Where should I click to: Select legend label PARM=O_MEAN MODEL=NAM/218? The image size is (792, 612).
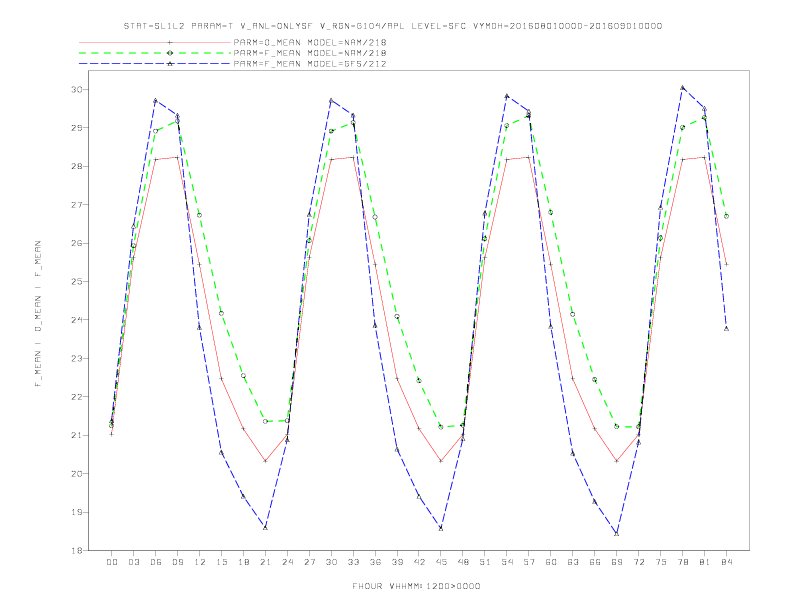310,42
